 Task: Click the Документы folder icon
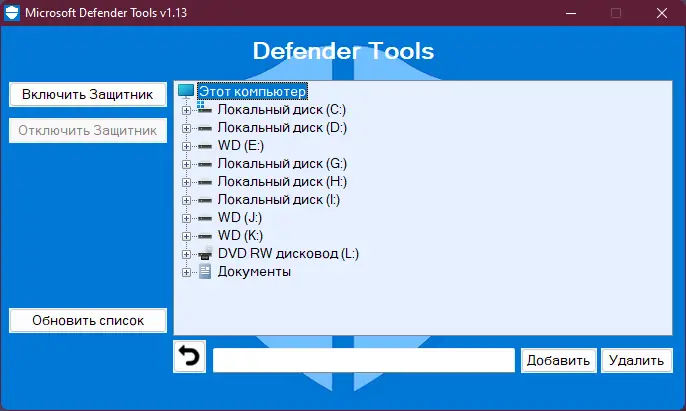tap(205, 271)
